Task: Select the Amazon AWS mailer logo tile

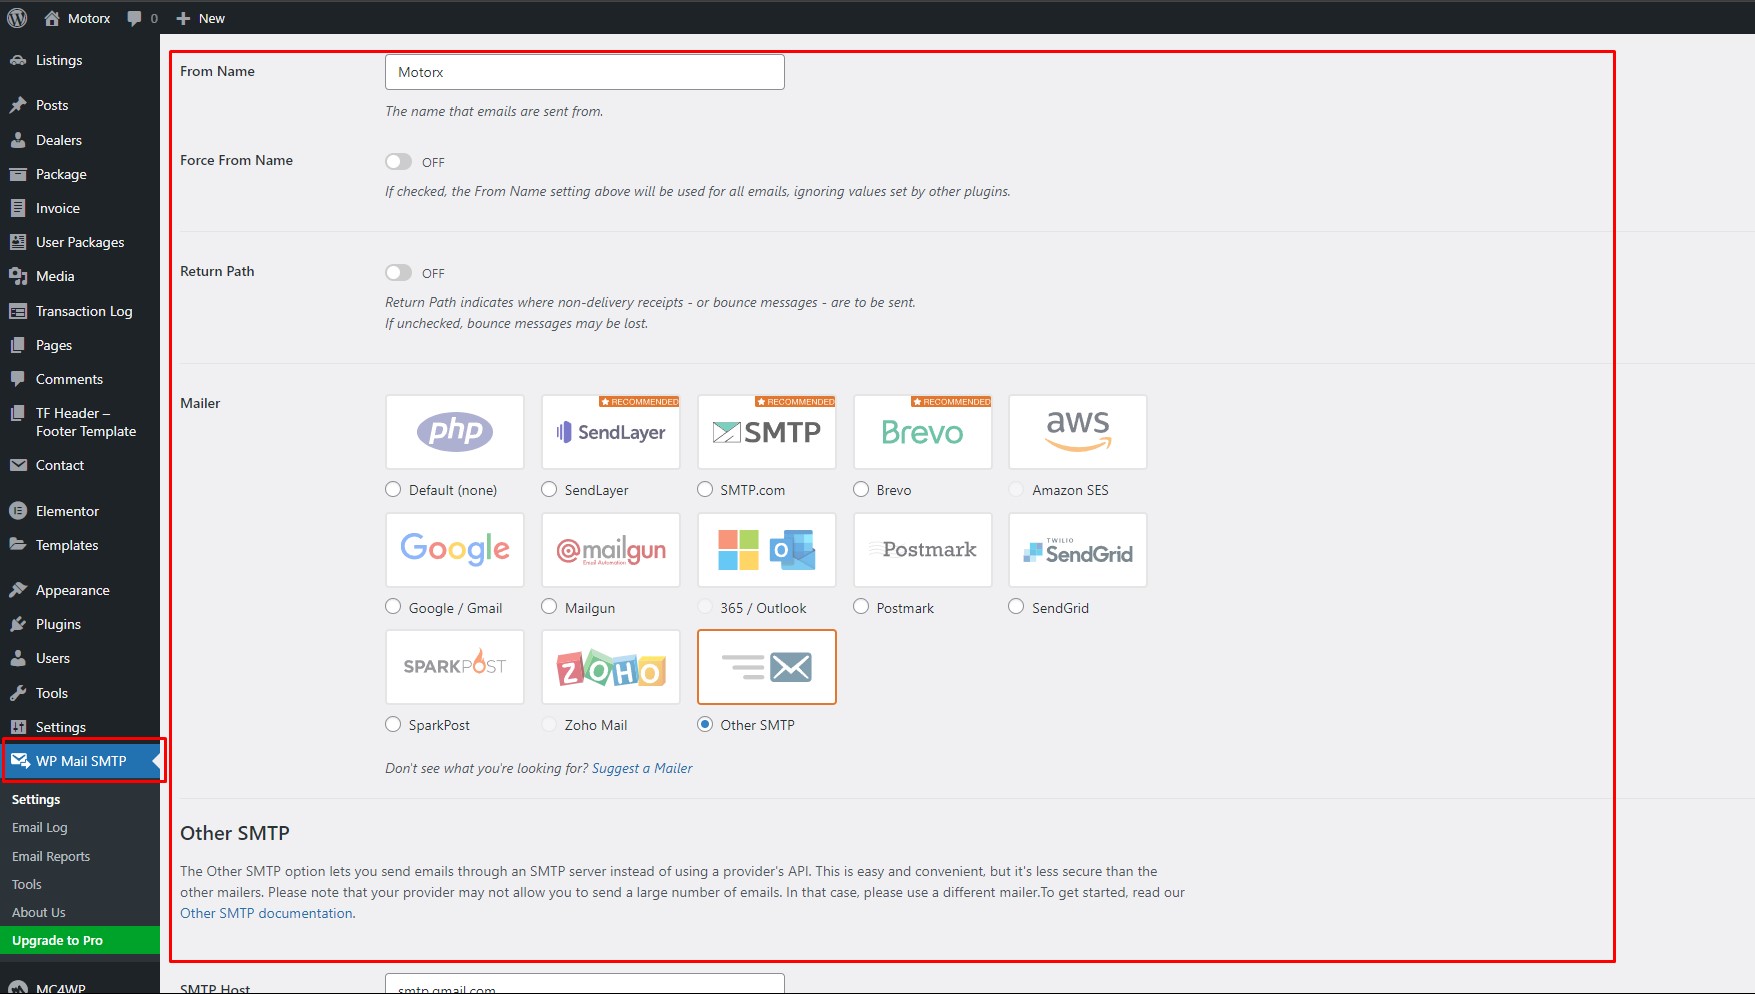Action: coord(1078,432)
